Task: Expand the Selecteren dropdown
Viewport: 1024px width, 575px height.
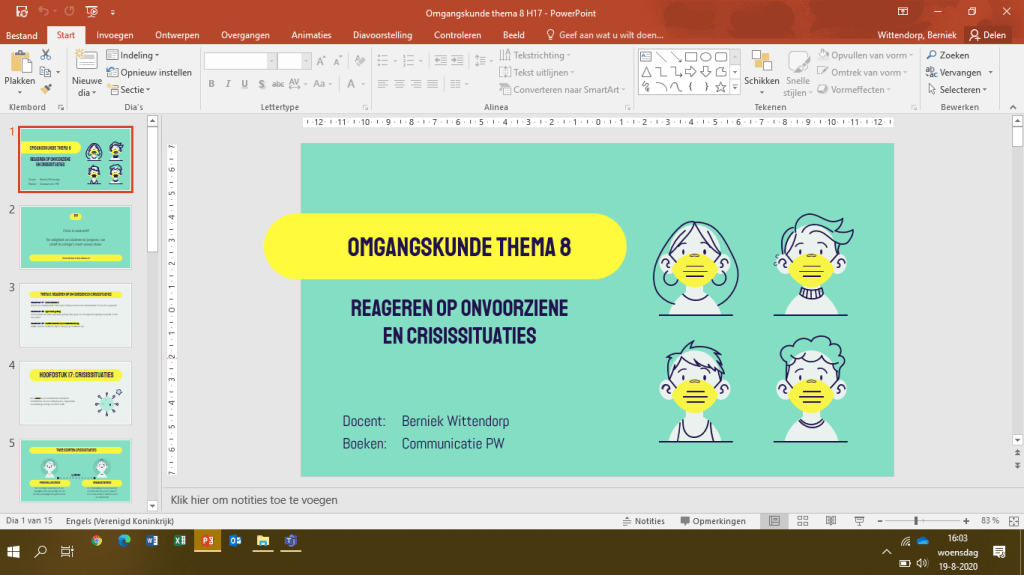Action: pos(962,89)
